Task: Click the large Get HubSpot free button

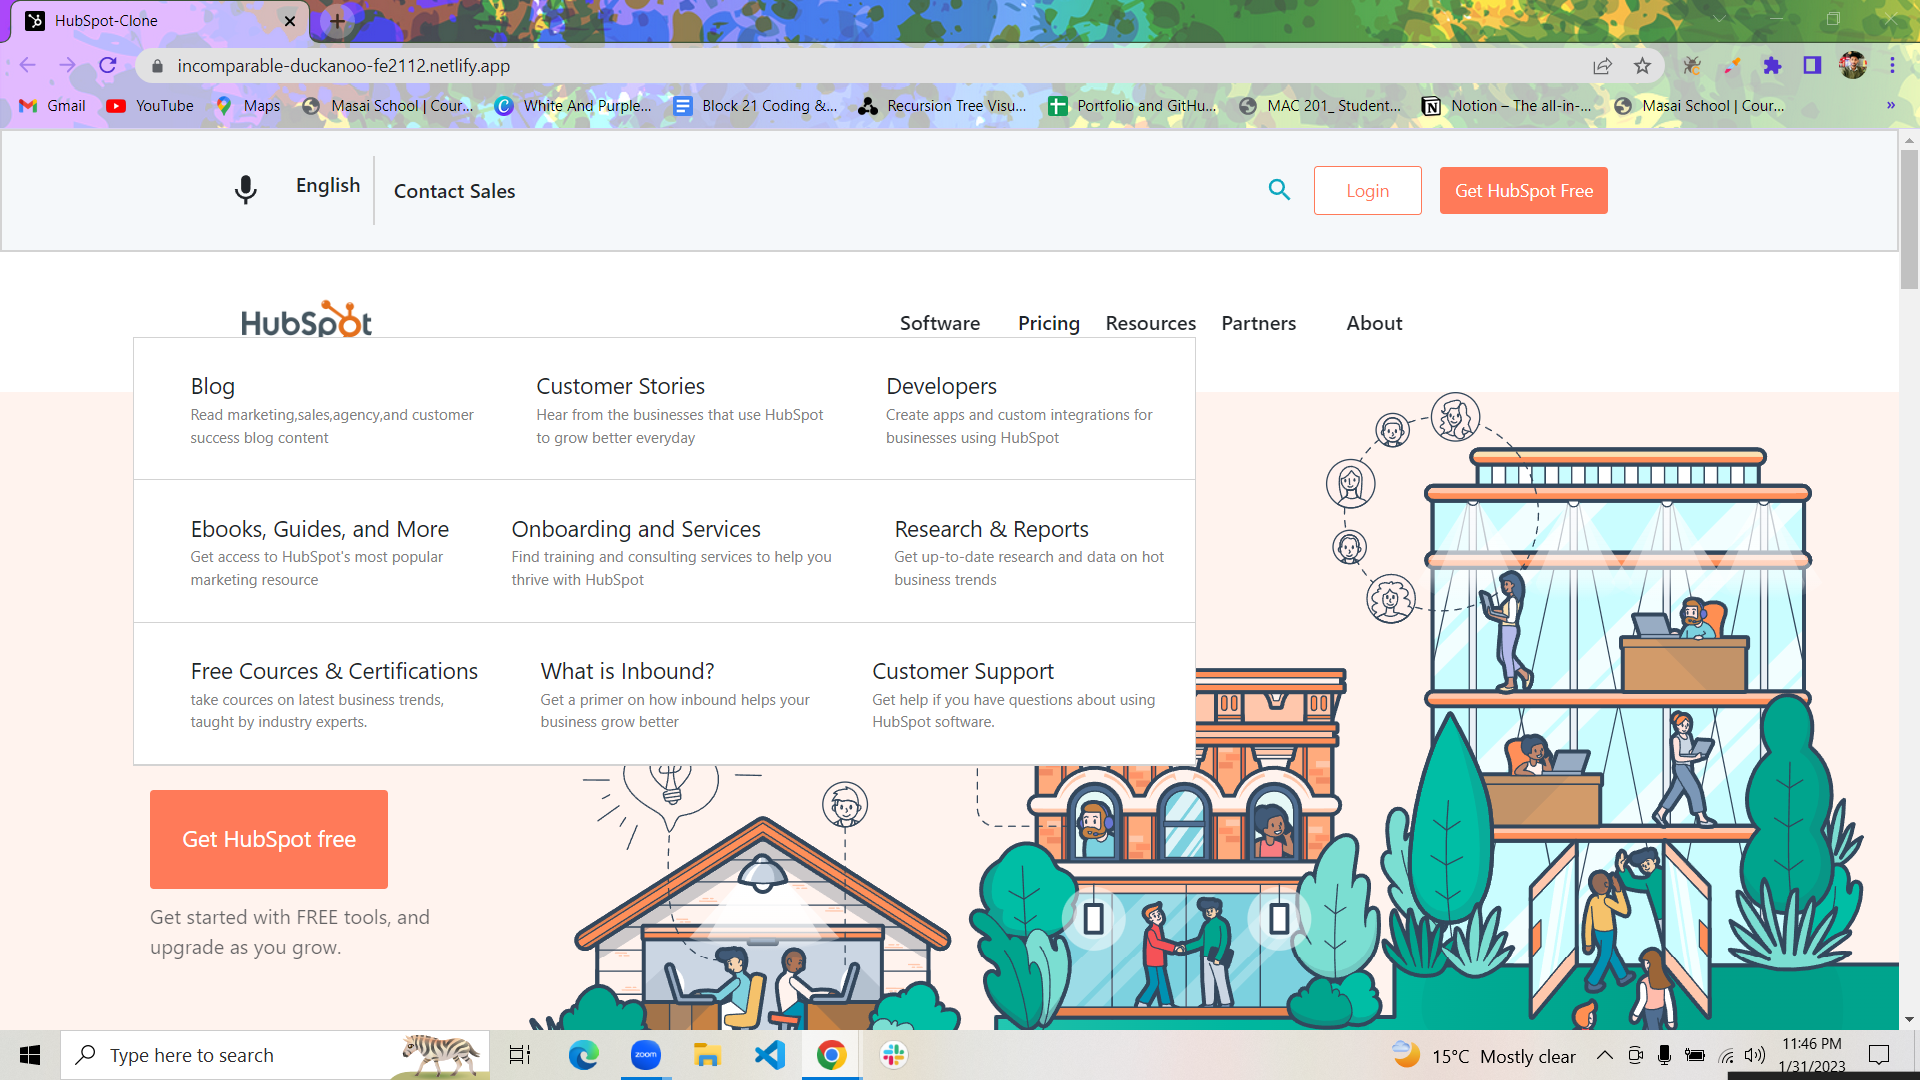Action: [269, 839]
